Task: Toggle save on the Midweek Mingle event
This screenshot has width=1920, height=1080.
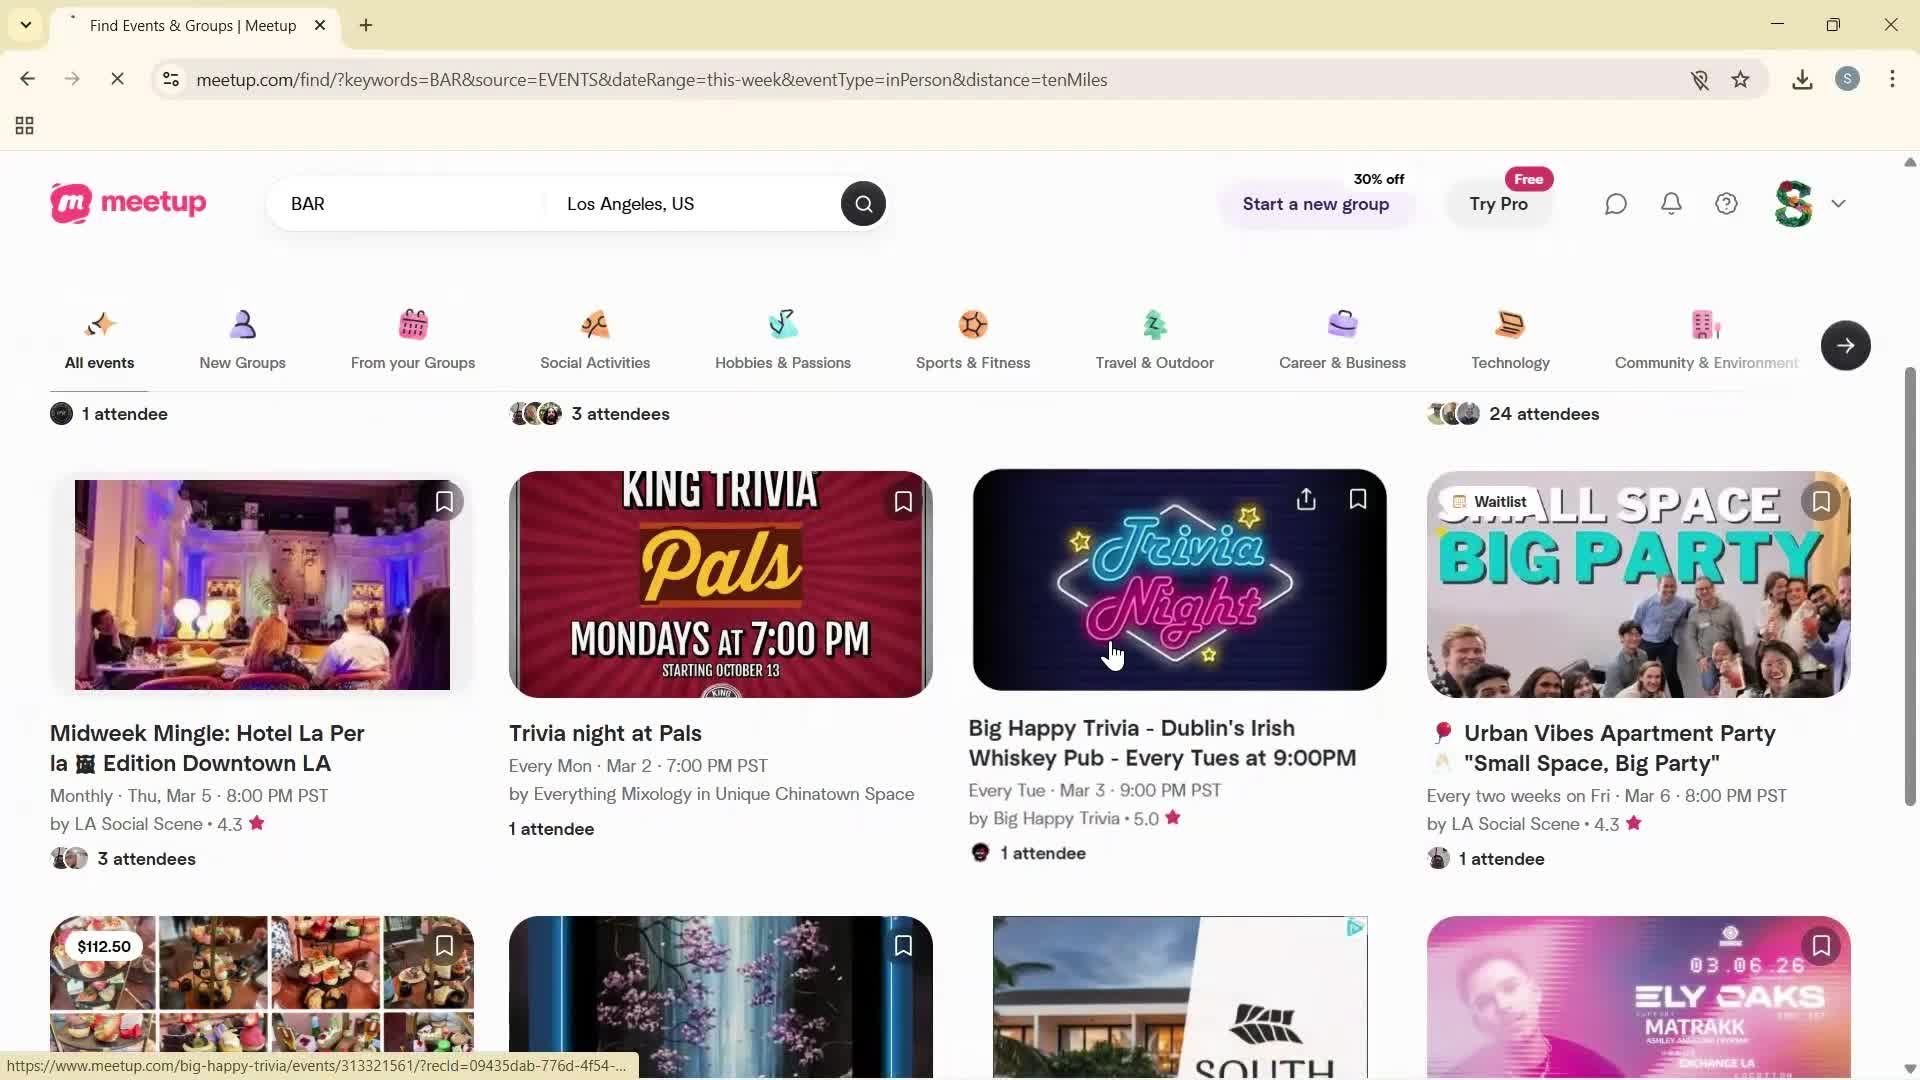Action: coord(445,501)
